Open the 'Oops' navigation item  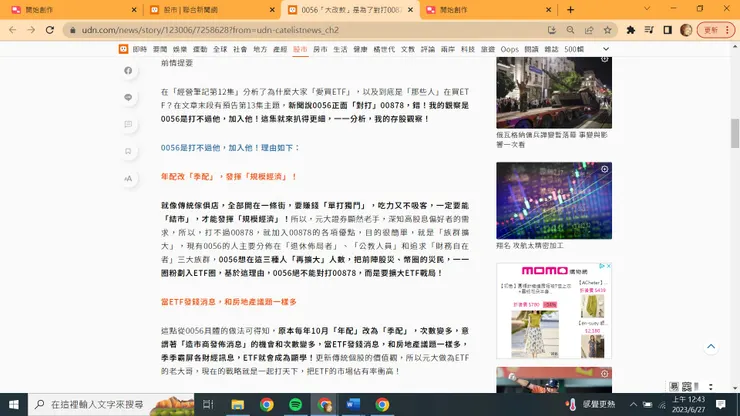(510, 49)
